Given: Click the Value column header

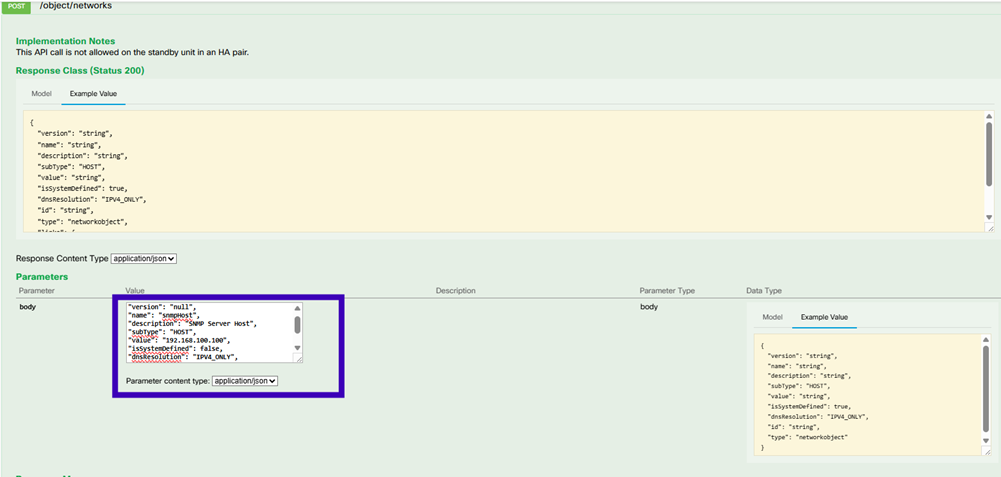Looking at the screenshot, I should [x=135, y=291].
